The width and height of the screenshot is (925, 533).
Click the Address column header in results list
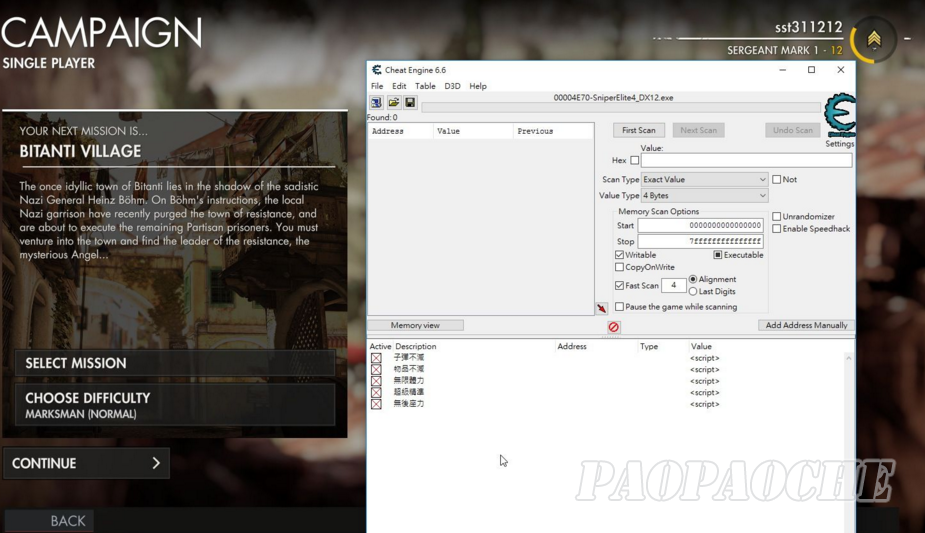point(401,131)
